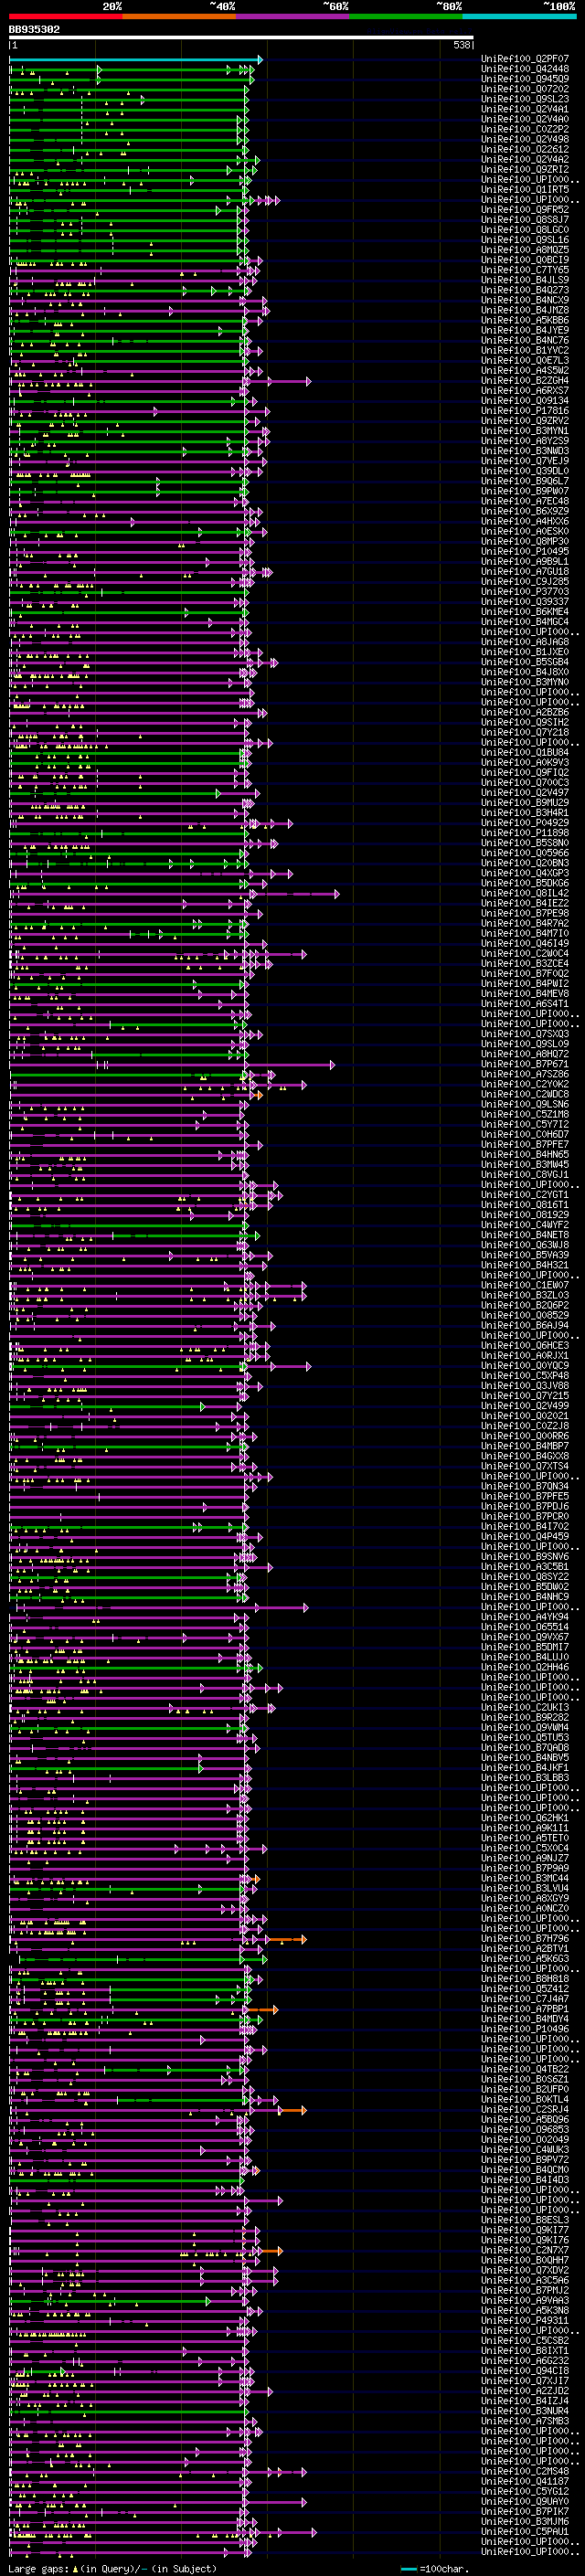This screenshot has width=585, height=2576.
Task: Select the UniRef100_B1YVC2 label
Action: point(525,350)
